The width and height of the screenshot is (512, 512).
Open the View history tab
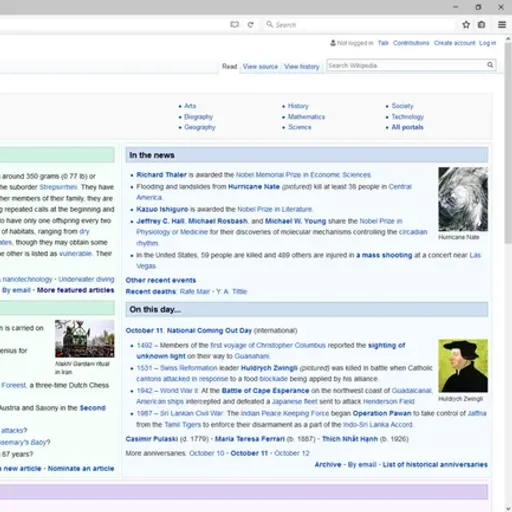point(302,66)
